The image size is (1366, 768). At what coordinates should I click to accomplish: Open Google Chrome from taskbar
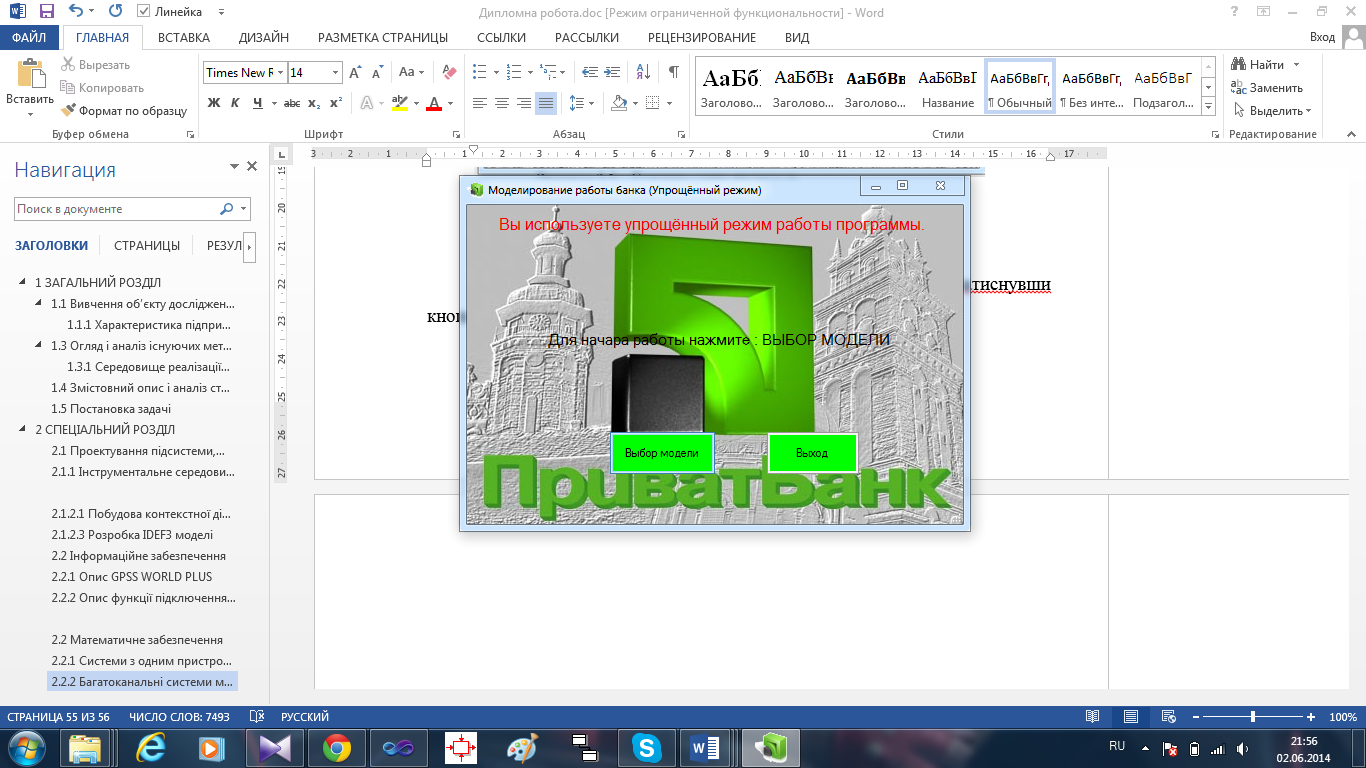[336, 748]
